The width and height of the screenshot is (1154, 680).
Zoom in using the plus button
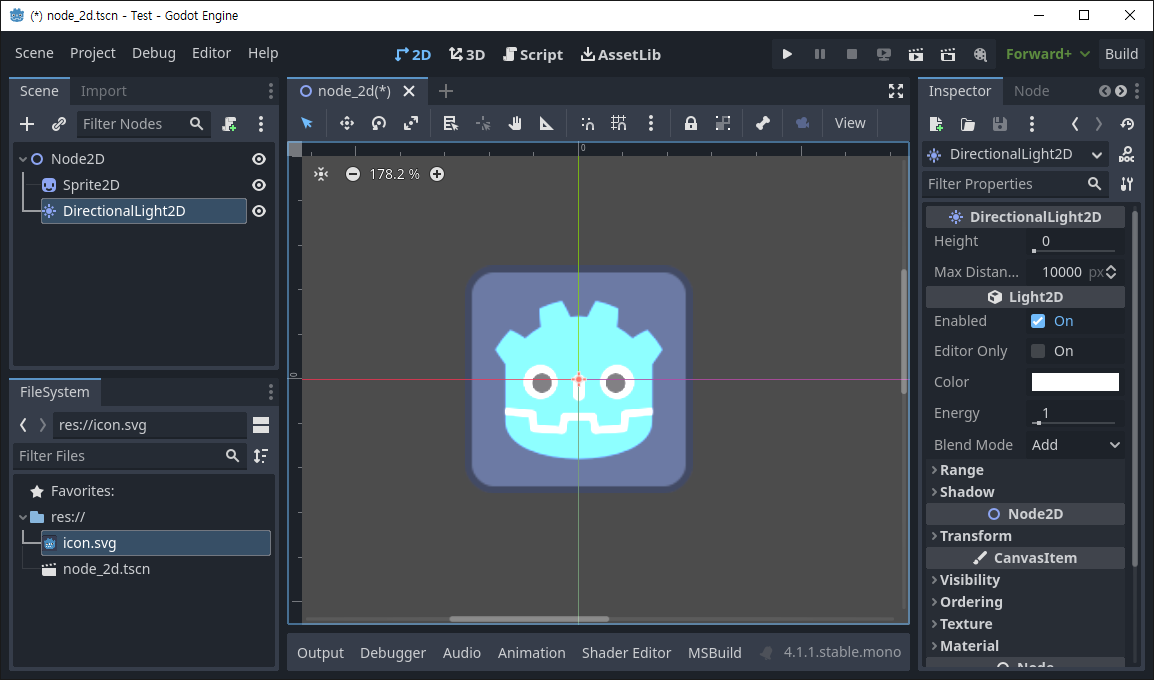click(x=437, y=174)
